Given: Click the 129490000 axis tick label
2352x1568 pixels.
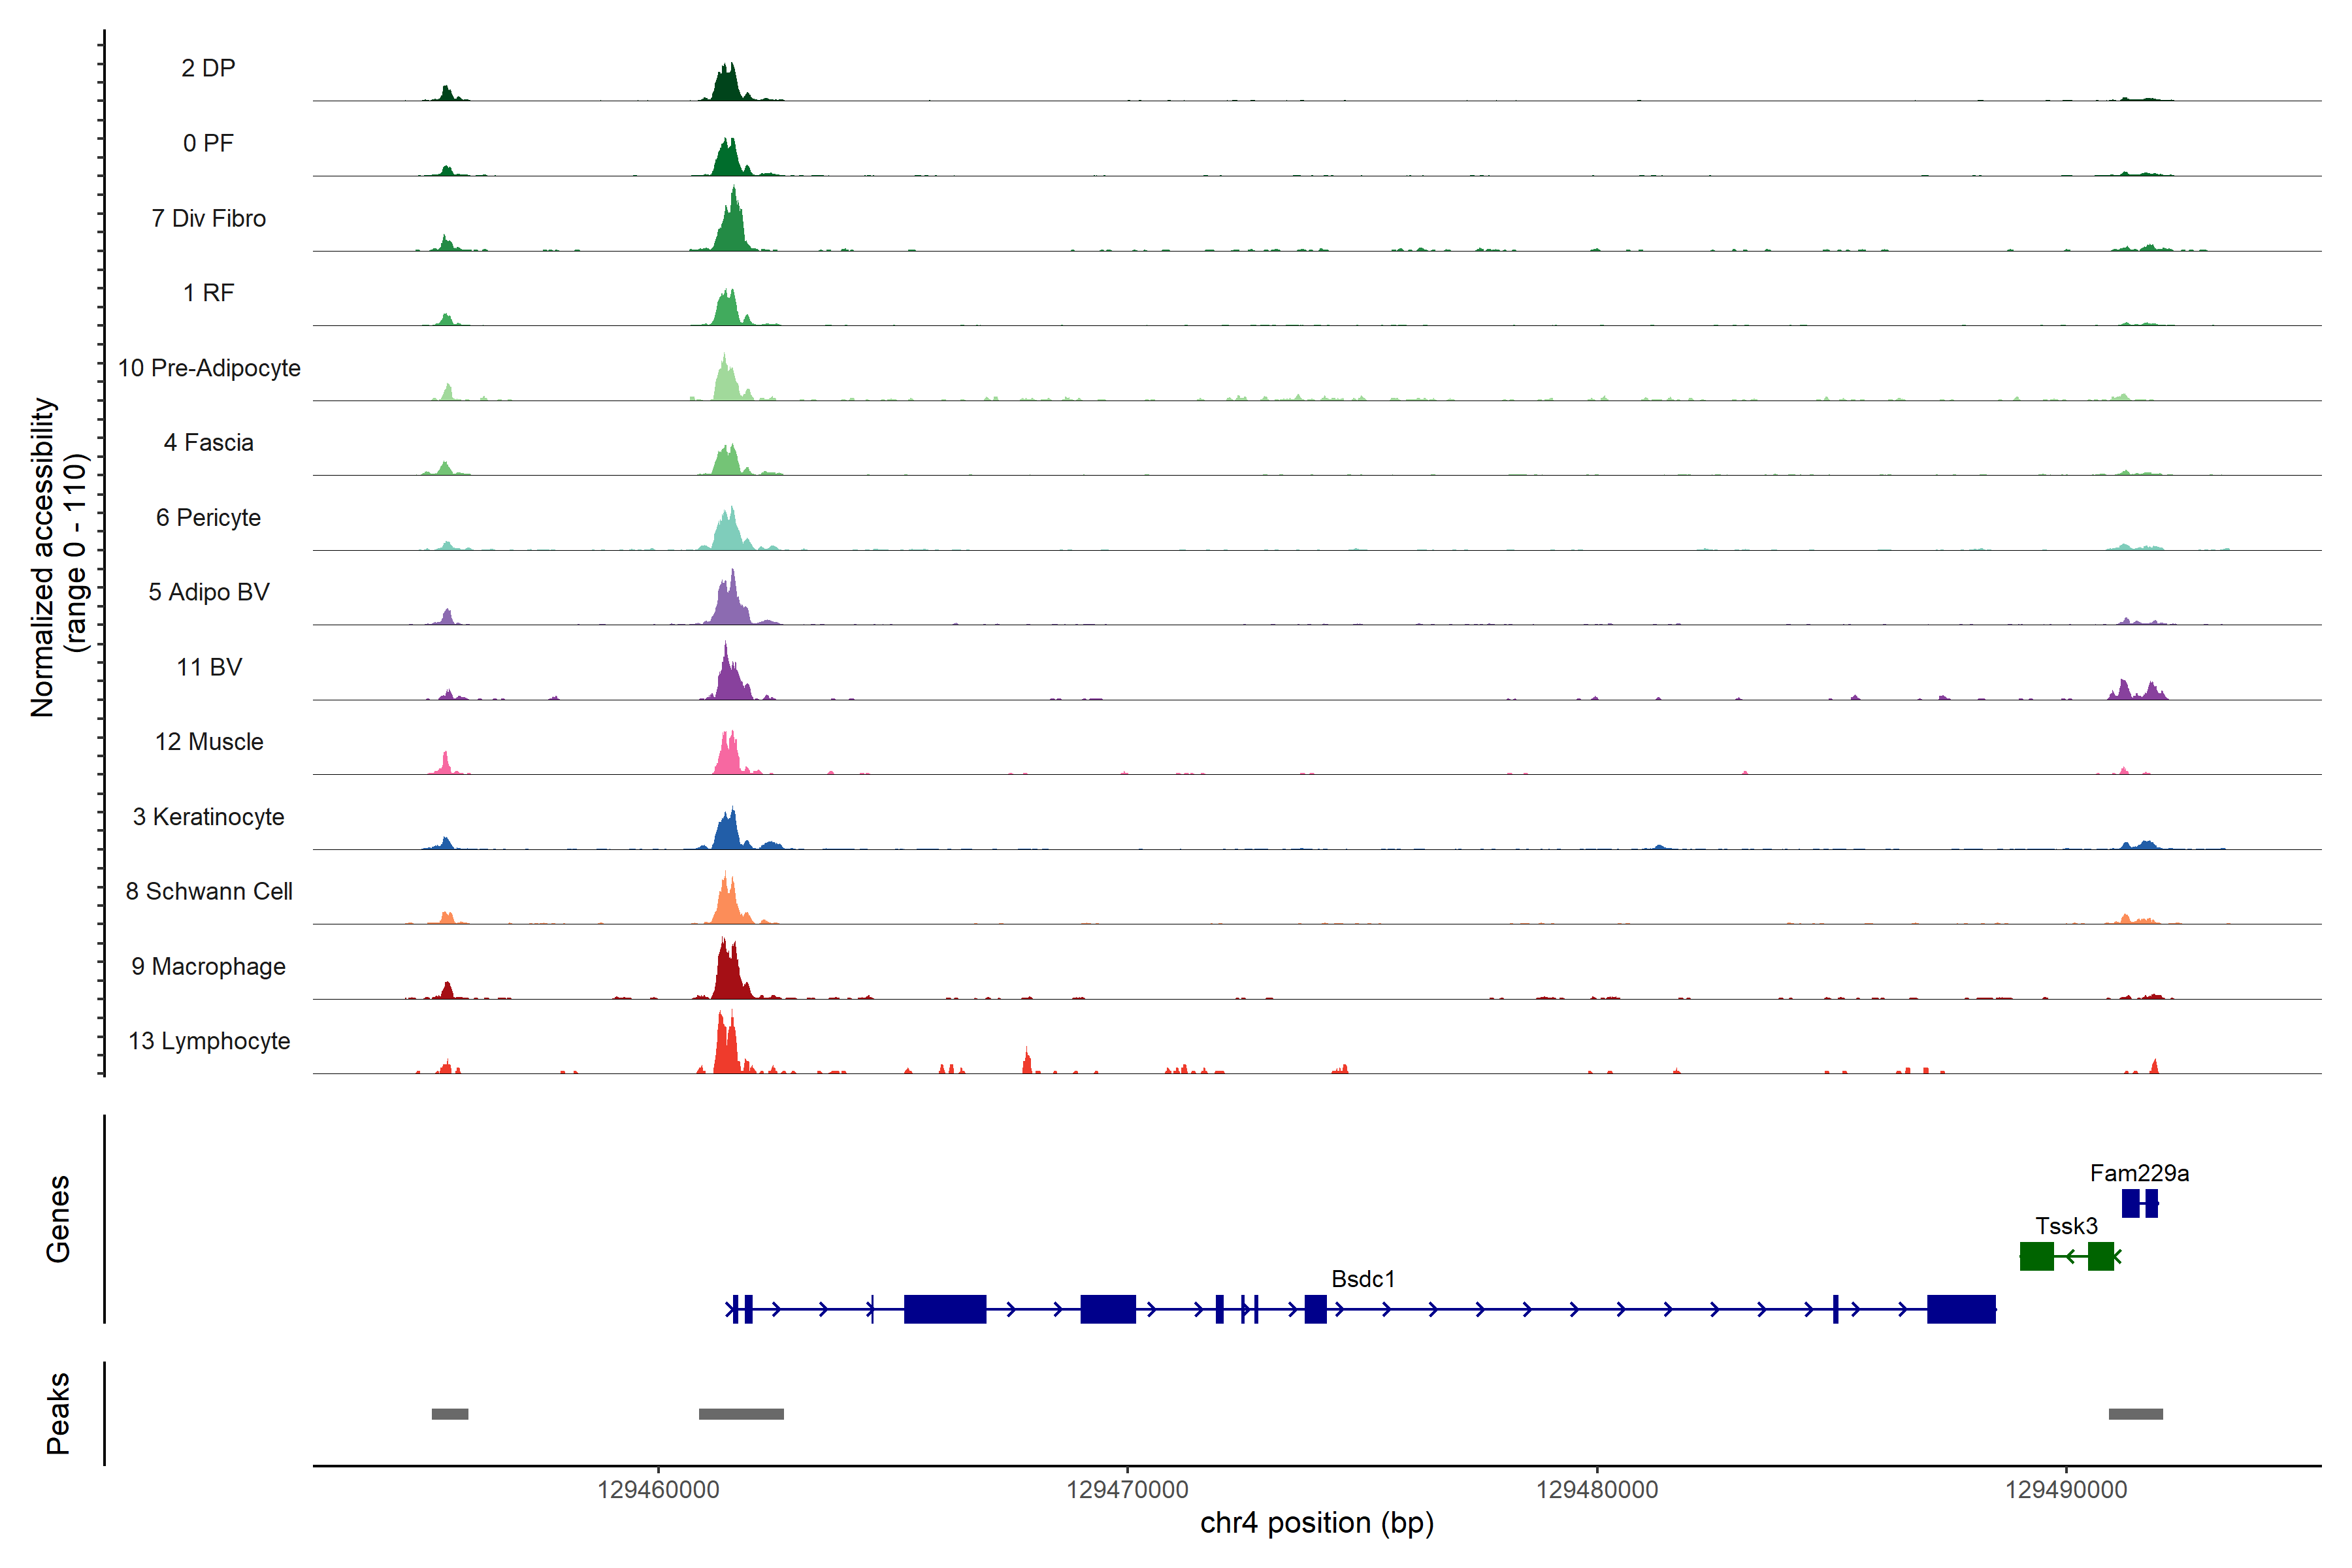Looking at the screenshot, I should (2066, 1490).
